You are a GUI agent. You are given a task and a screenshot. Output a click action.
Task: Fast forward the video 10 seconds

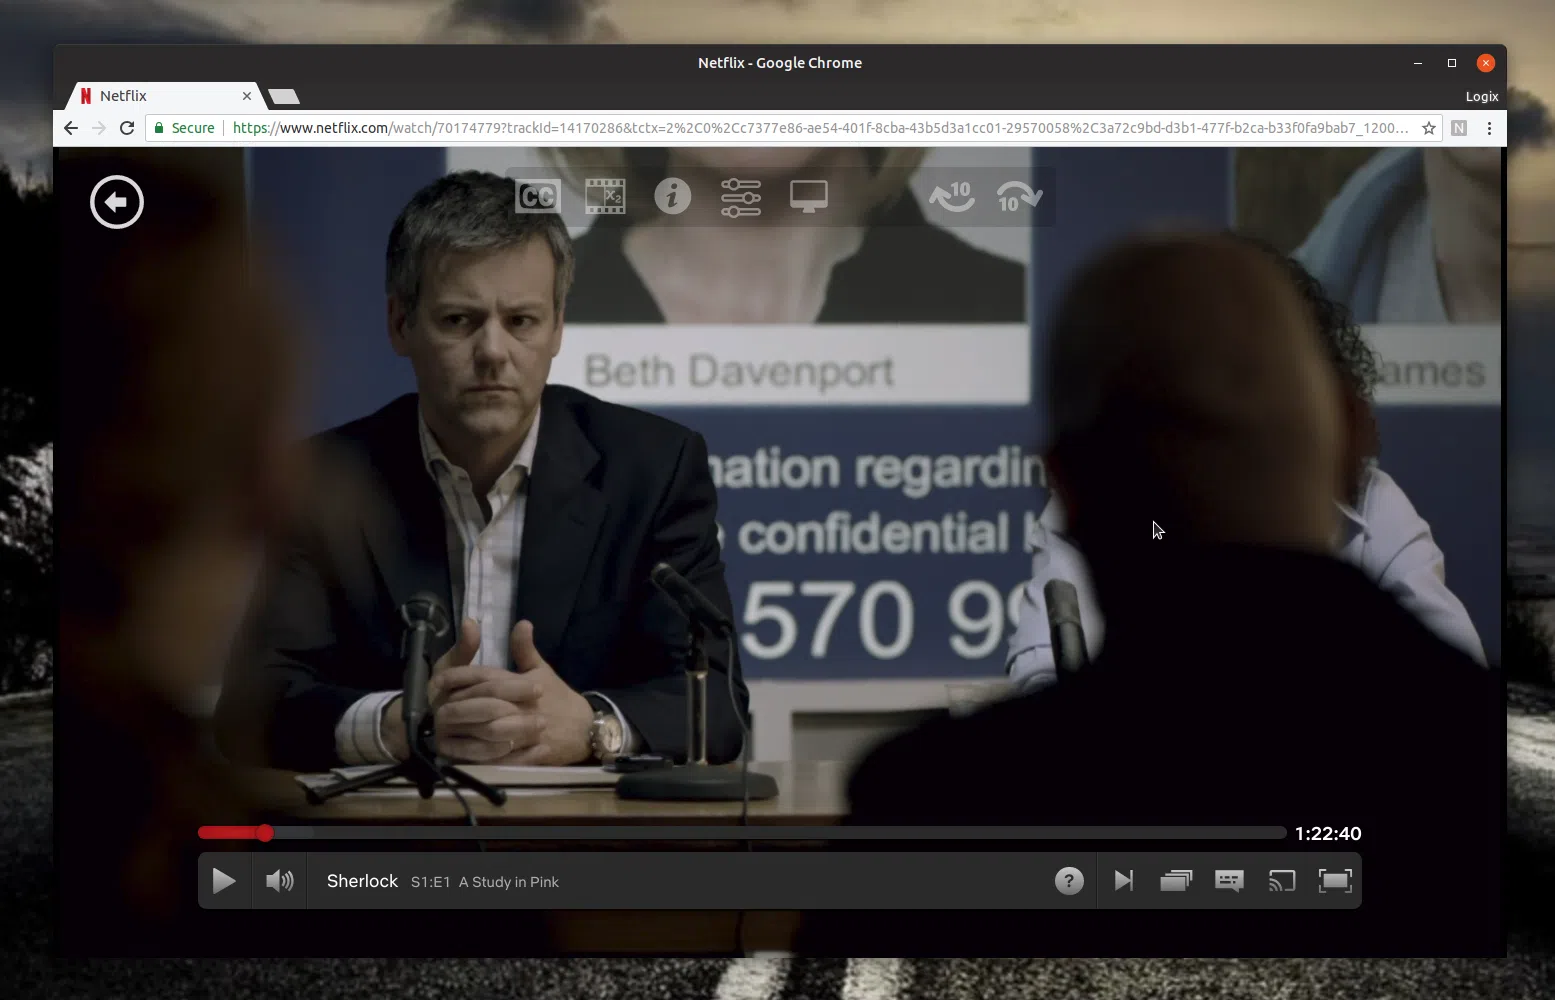[x=1019, y=196]
